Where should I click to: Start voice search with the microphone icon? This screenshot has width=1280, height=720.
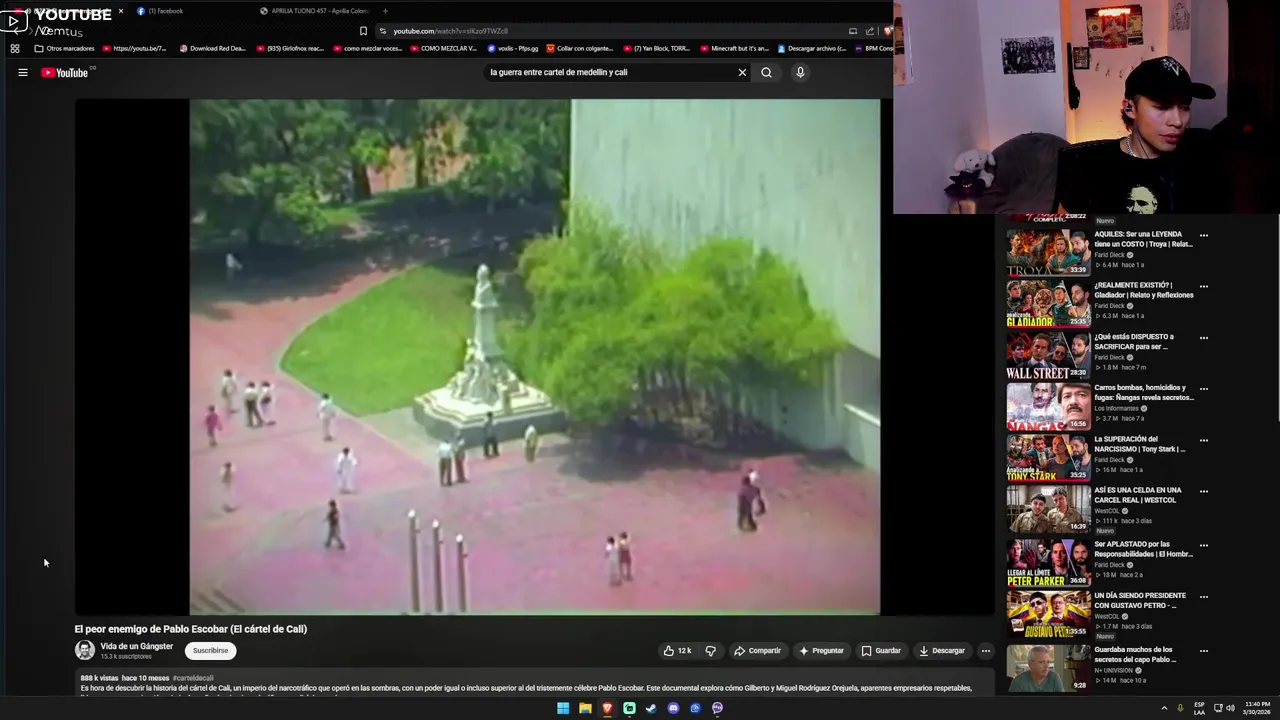pos(800,72)
